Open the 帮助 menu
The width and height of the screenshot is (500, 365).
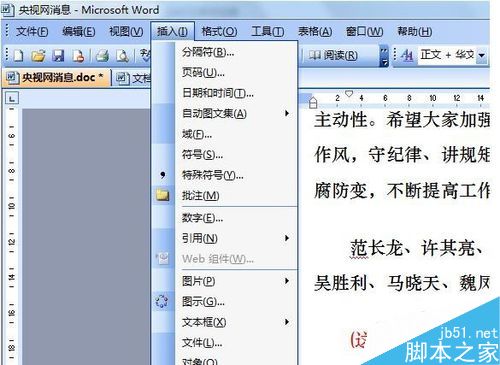click(415, 32)
